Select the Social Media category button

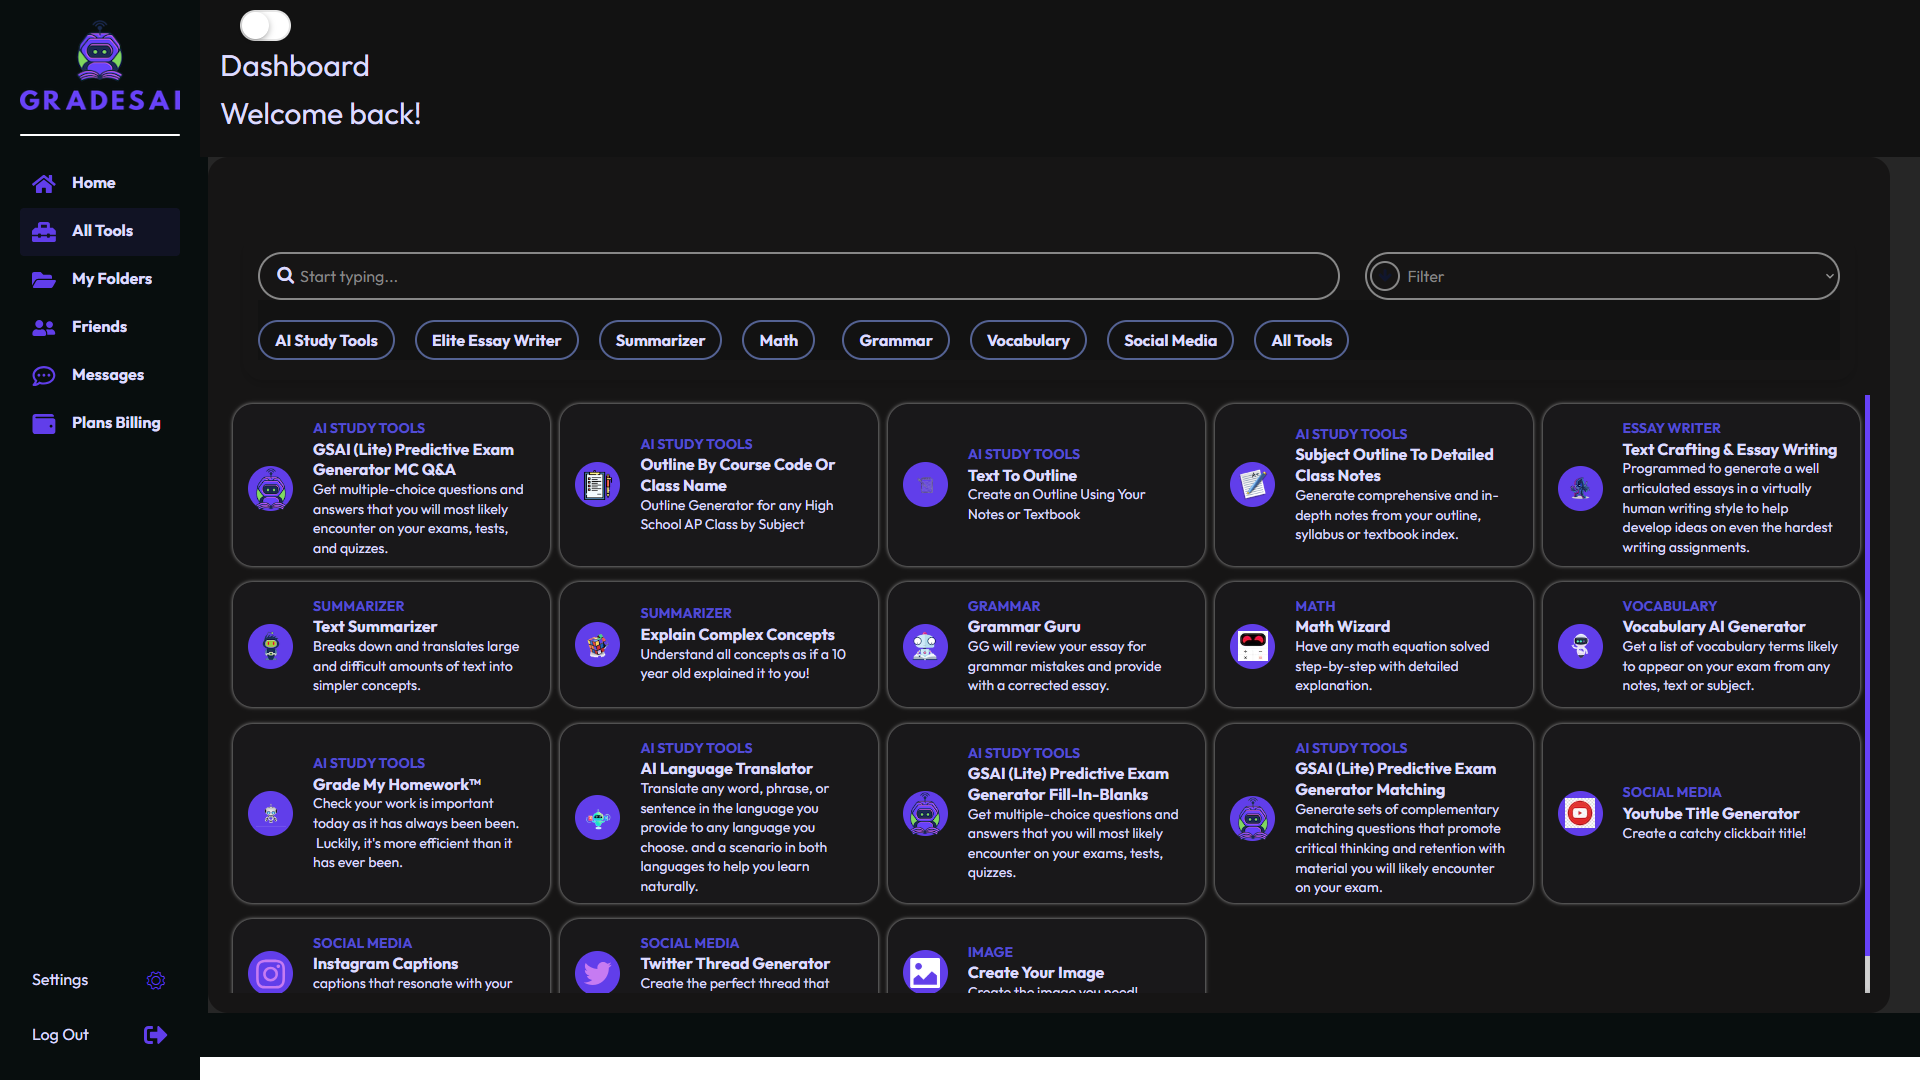click(x=1170, y=341)
